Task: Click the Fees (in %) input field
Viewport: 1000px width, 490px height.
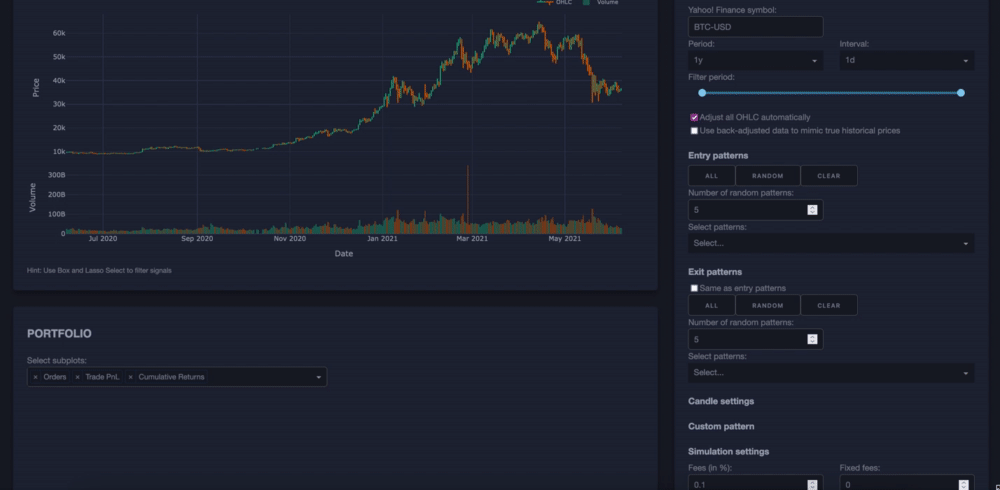Action: pyautogui.click(x=755, y=484)
